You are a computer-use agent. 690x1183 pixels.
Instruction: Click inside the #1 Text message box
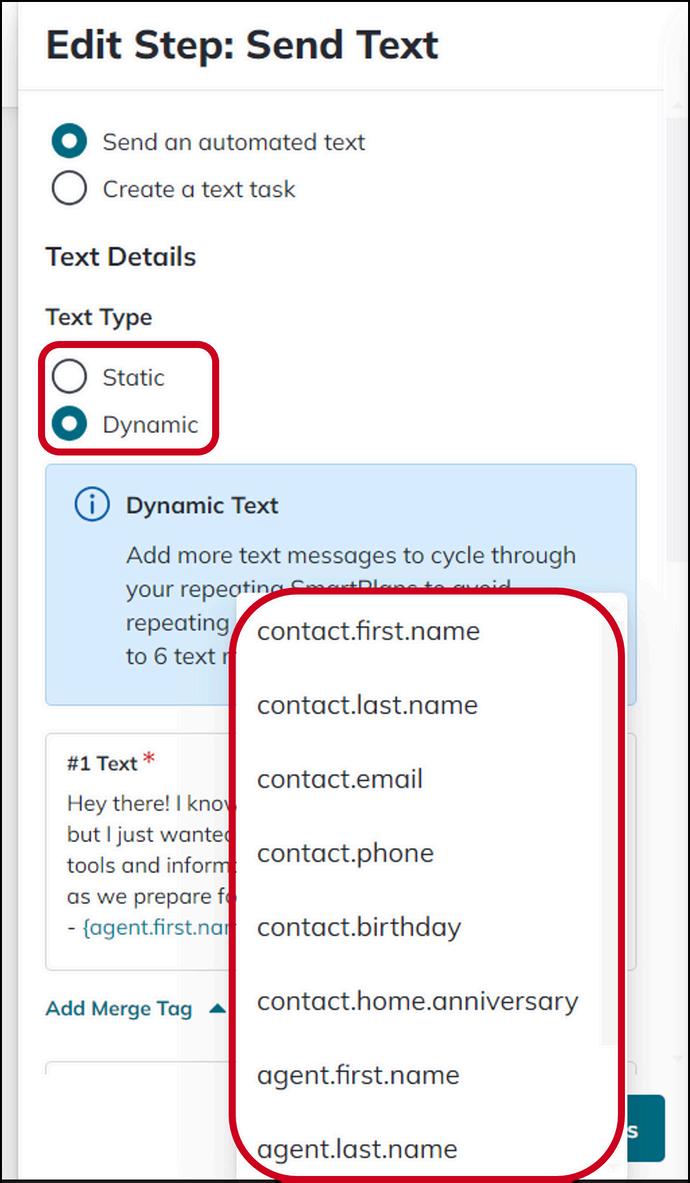pos(141,851)
